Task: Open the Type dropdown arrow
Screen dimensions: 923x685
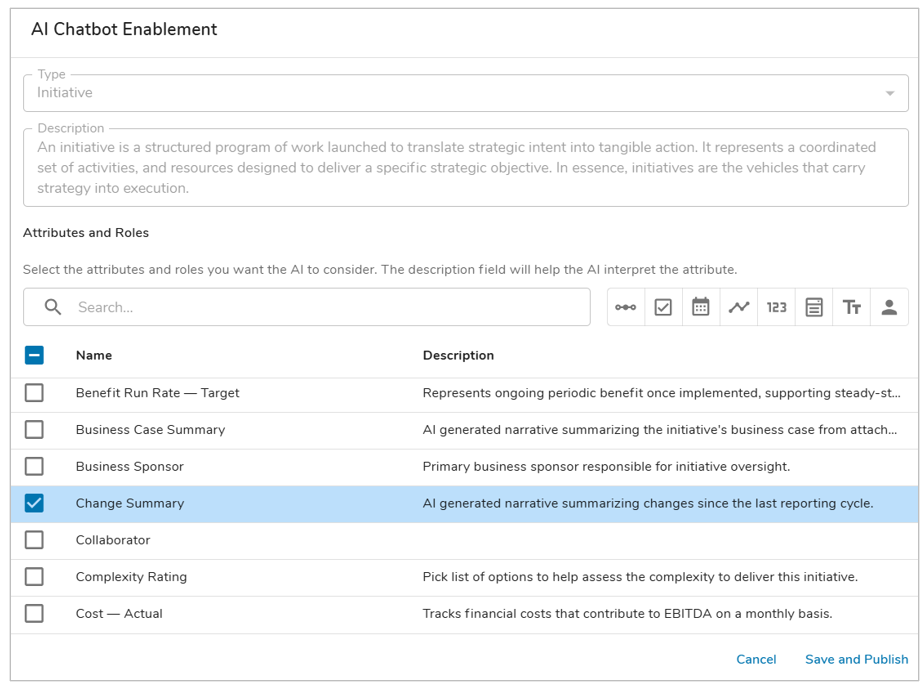Action: point(890,93)
